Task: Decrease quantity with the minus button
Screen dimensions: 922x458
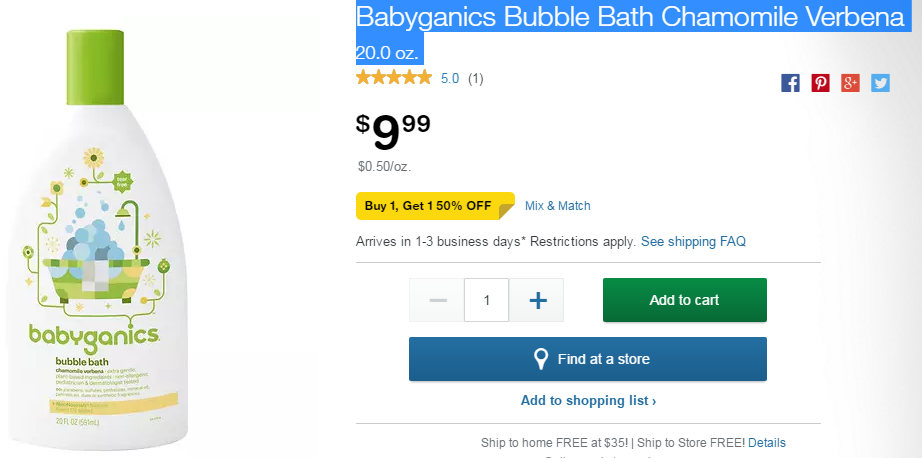Action: click(437, 300)
